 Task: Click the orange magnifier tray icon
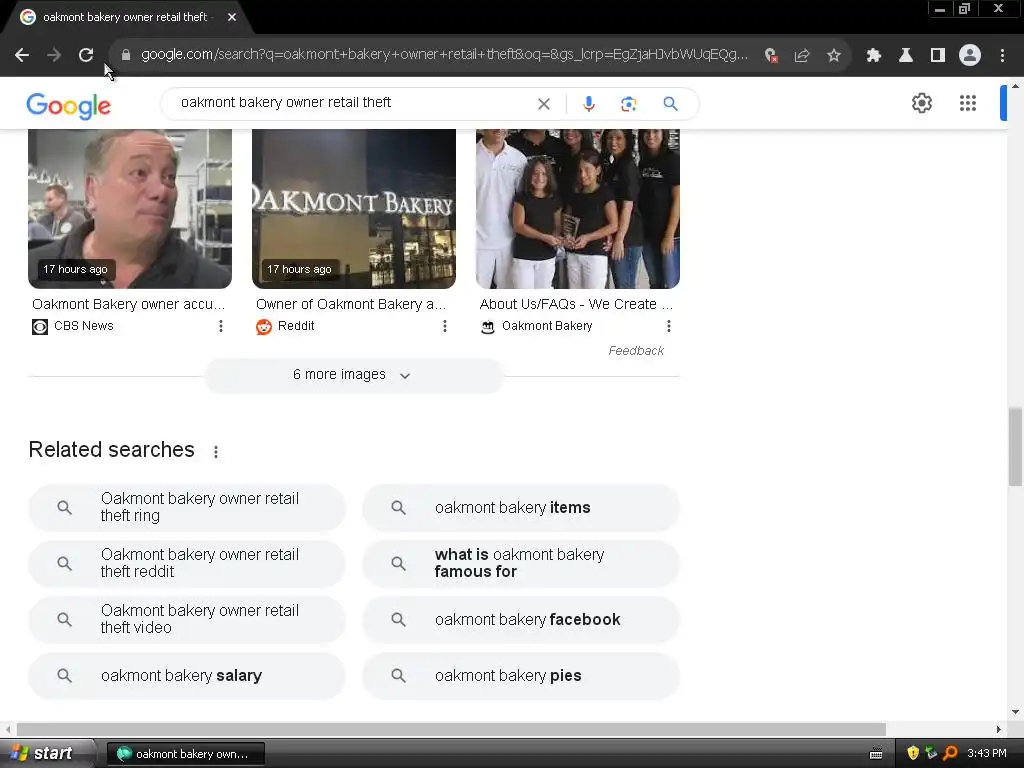click(950, 753)
